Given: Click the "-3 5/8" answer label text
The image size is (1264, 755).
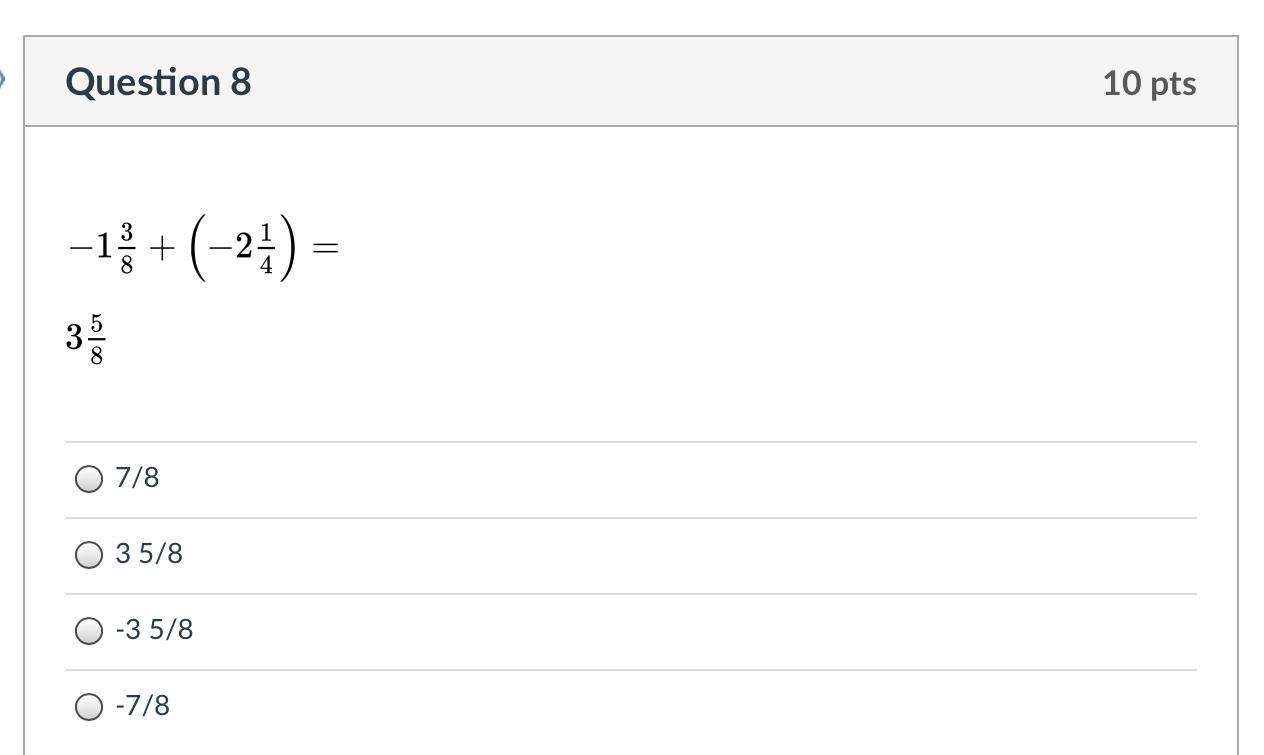Looking at the screenshot, I should [154, 630].
